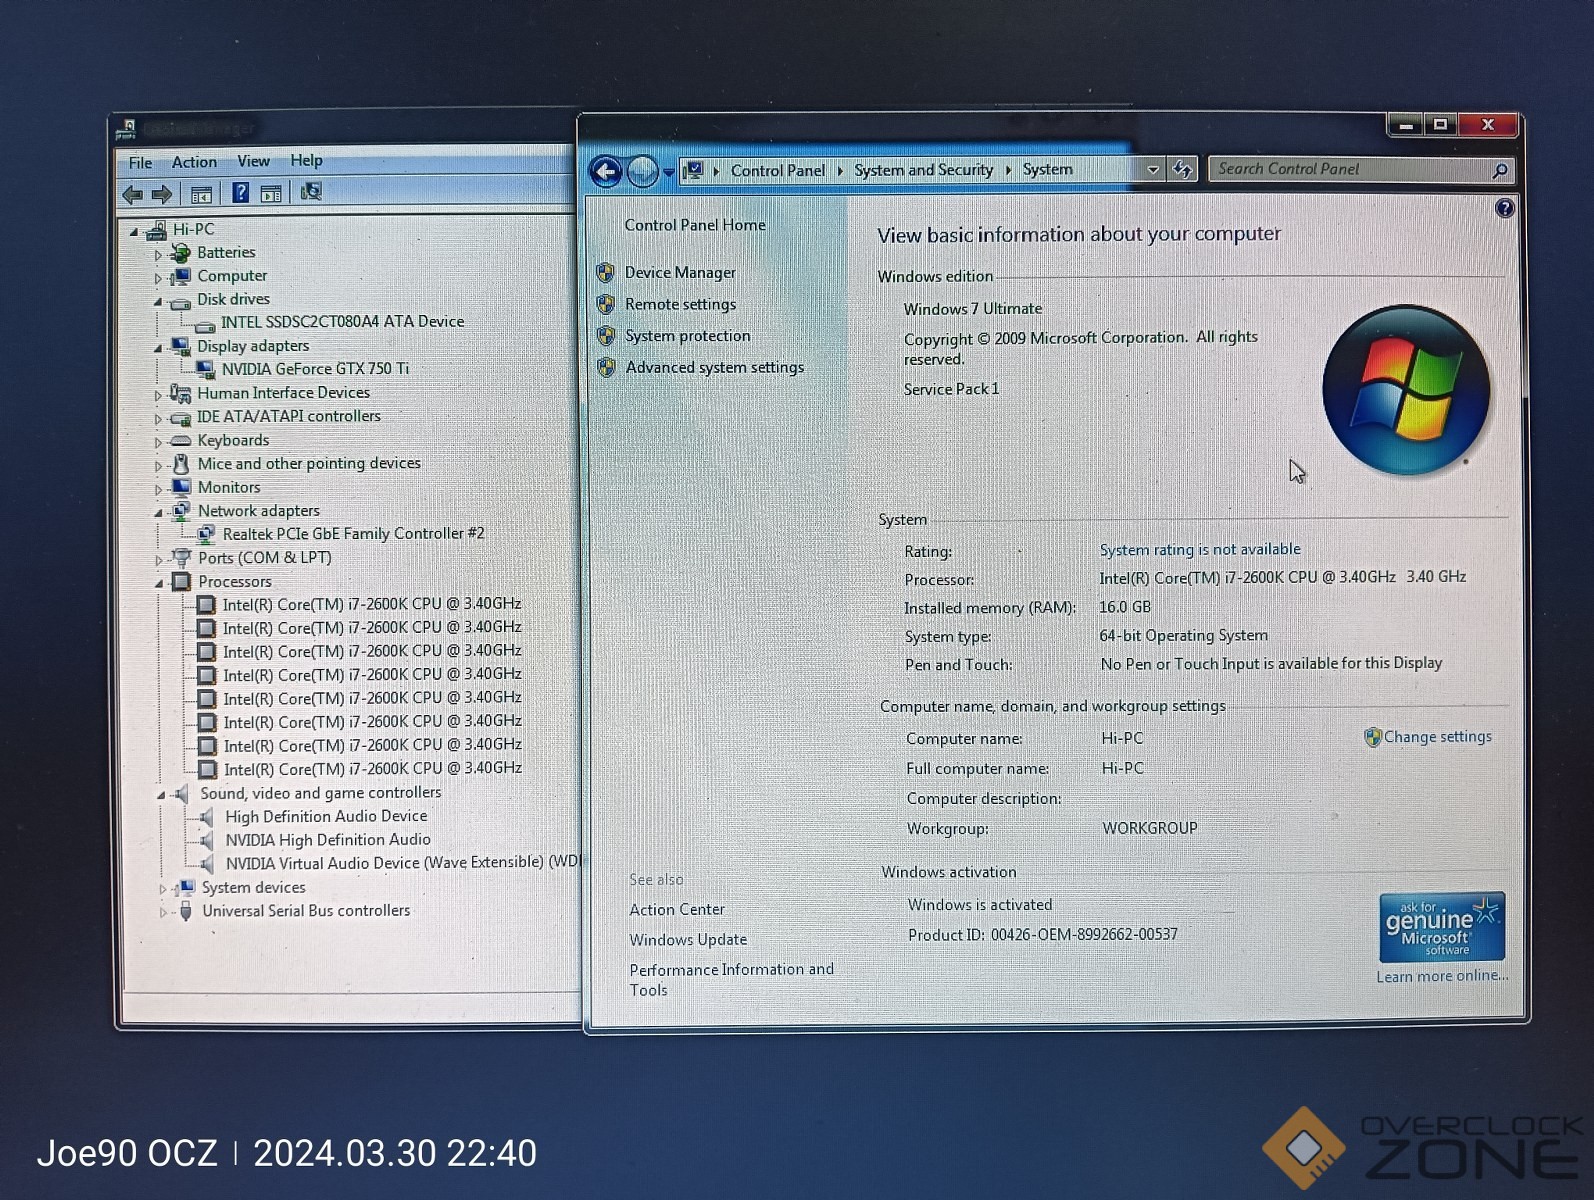Click the Product ID 00426-OEM-8992662-00537 text
The image size is (1594, 1200).
pos(1042,935)
